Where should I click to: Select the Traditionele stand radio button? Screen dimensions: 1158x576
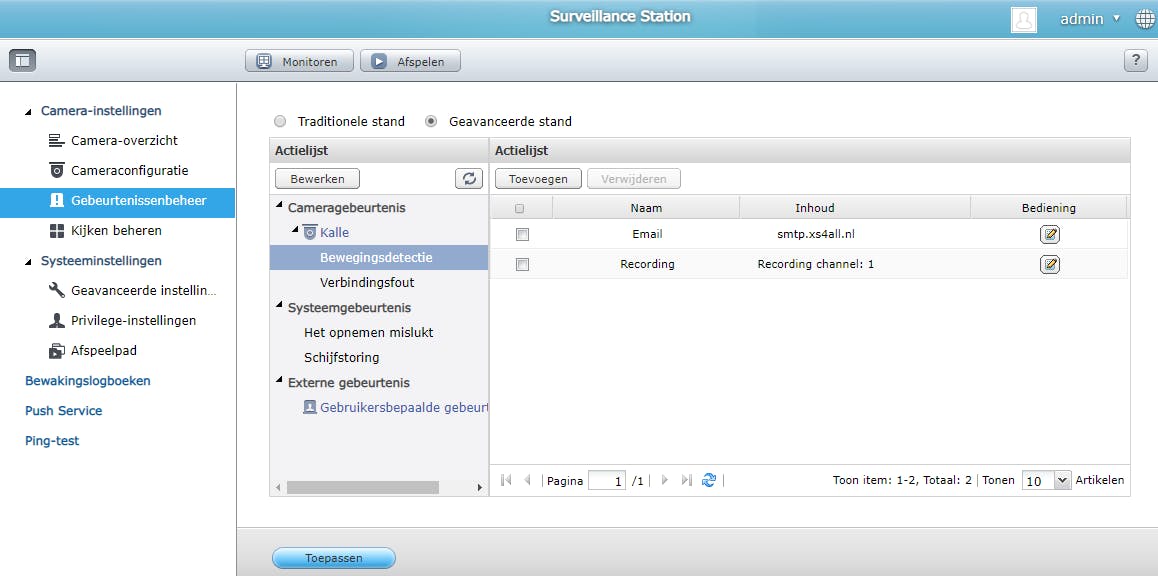(280, 120)
